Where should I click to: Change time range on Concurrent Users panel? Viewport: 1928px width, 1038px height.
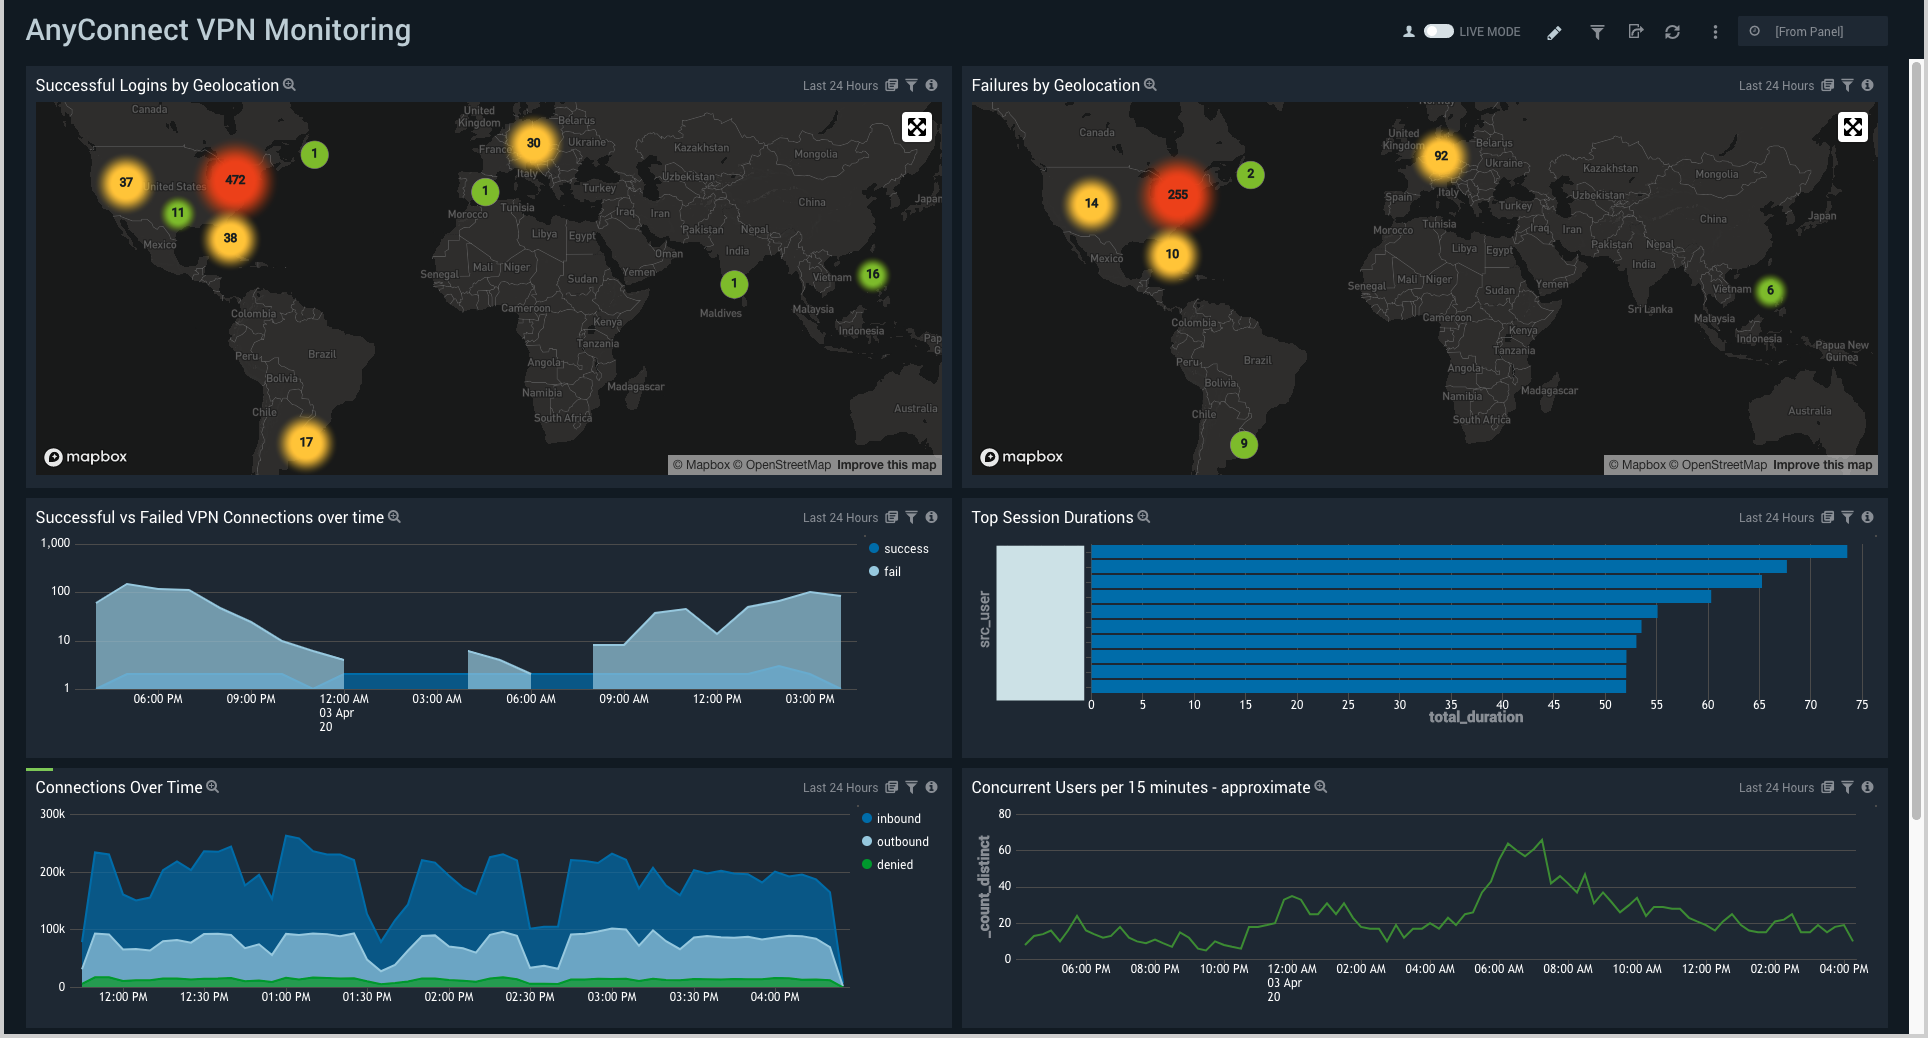(x=1774, y=787)
